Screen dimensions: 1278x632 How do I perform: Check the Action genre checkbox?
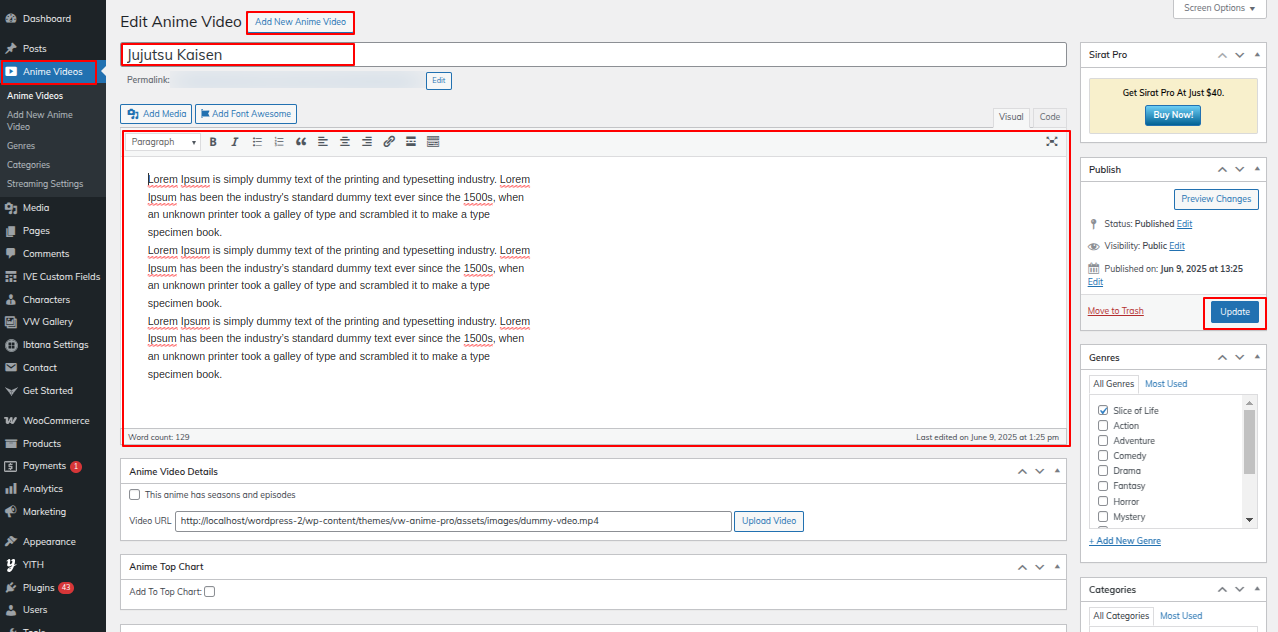[x=1103, y=426]
